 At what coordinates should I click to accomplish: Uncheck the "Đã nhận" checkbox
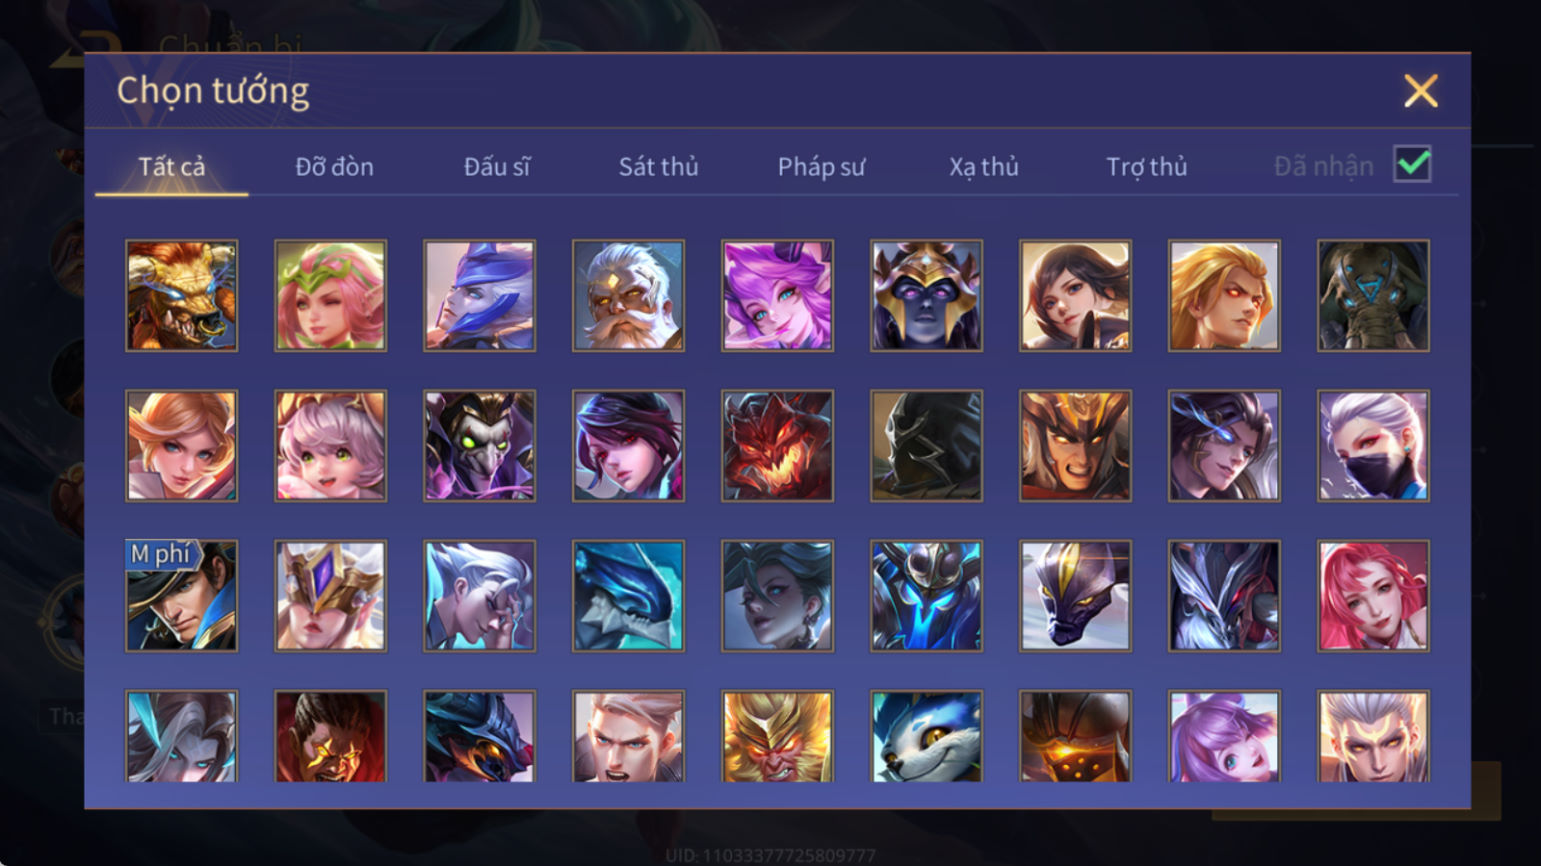[1412, 164]
